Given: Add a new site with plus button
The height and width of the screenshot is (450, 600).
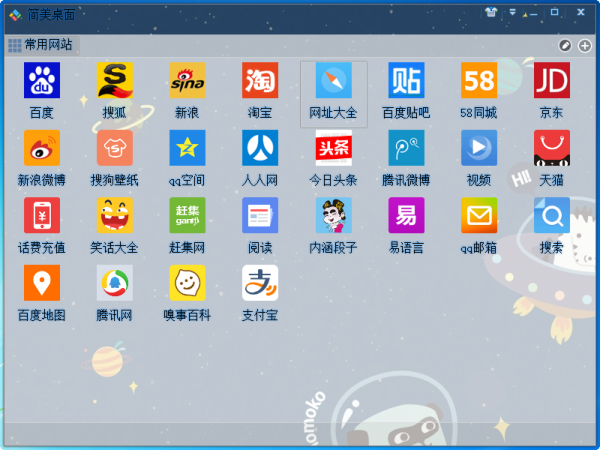Looking at the screenshot, I should [x=584, y=46].
